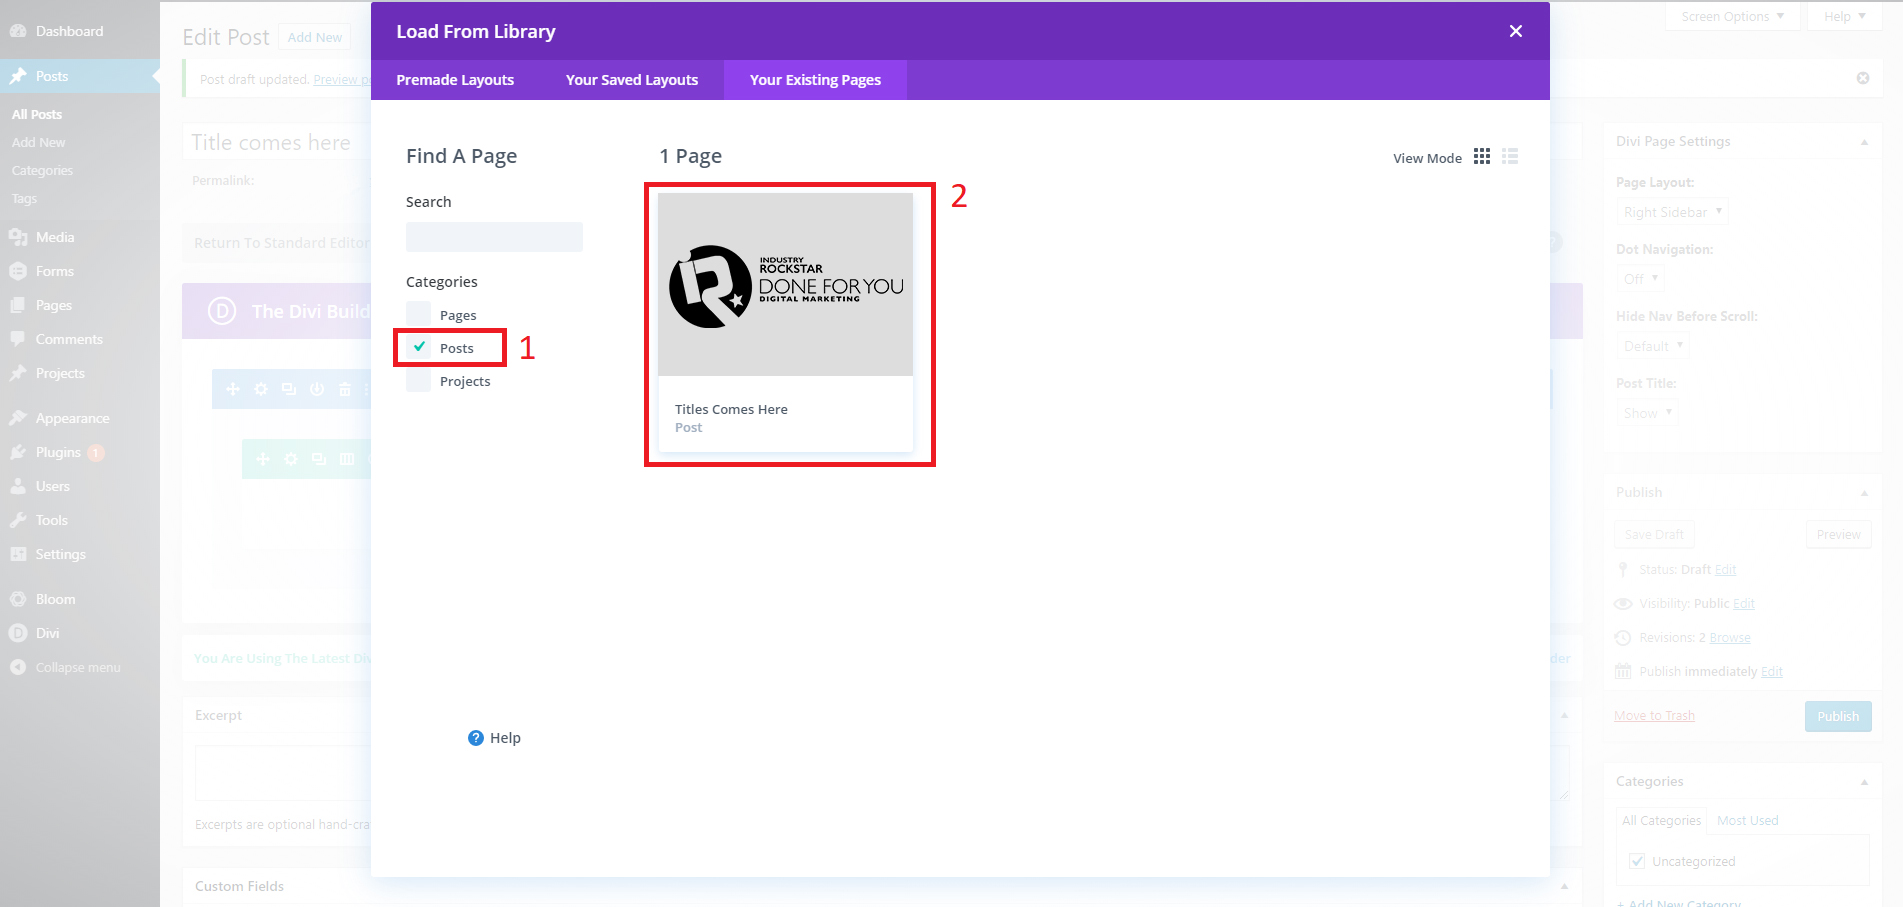
Task: Toggle the Uncategorized checkbox
Action: pyautogui.click(x=1637, y=861)
